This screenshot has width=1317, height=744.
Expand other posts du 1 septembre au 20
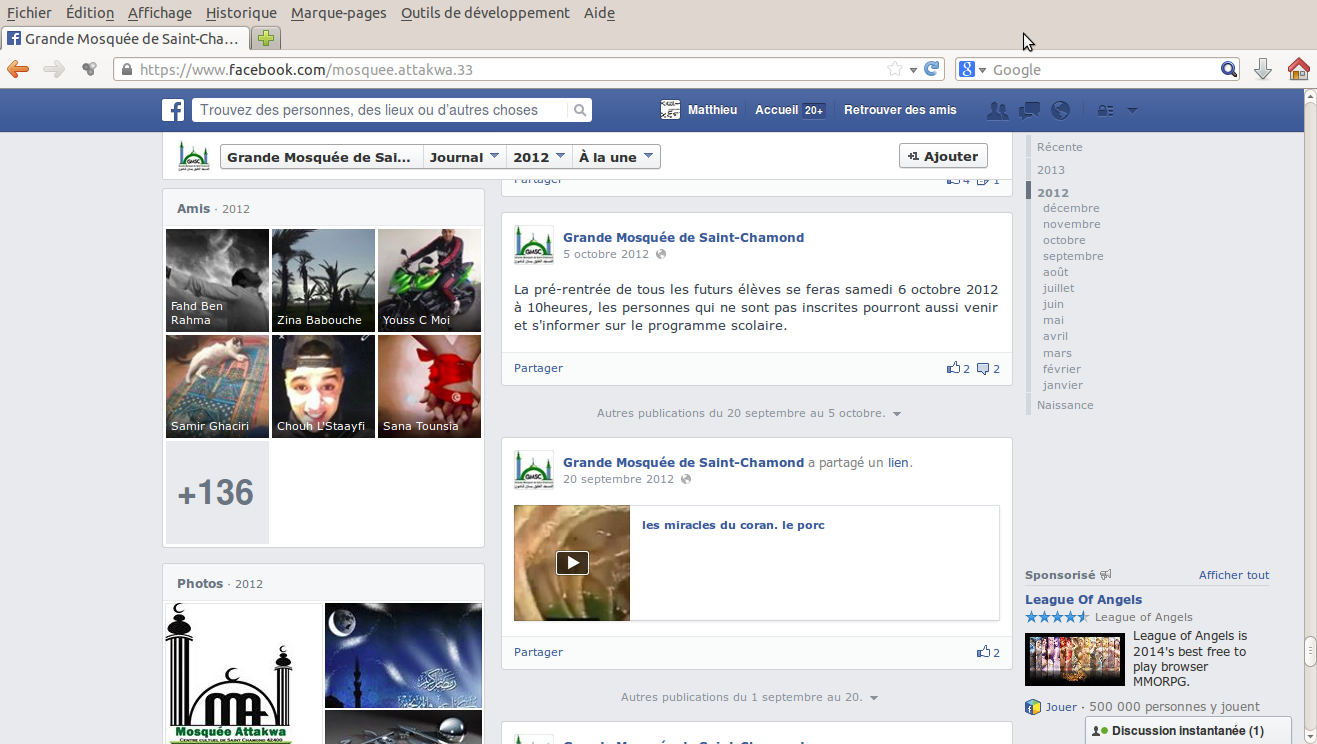point(749,697)
